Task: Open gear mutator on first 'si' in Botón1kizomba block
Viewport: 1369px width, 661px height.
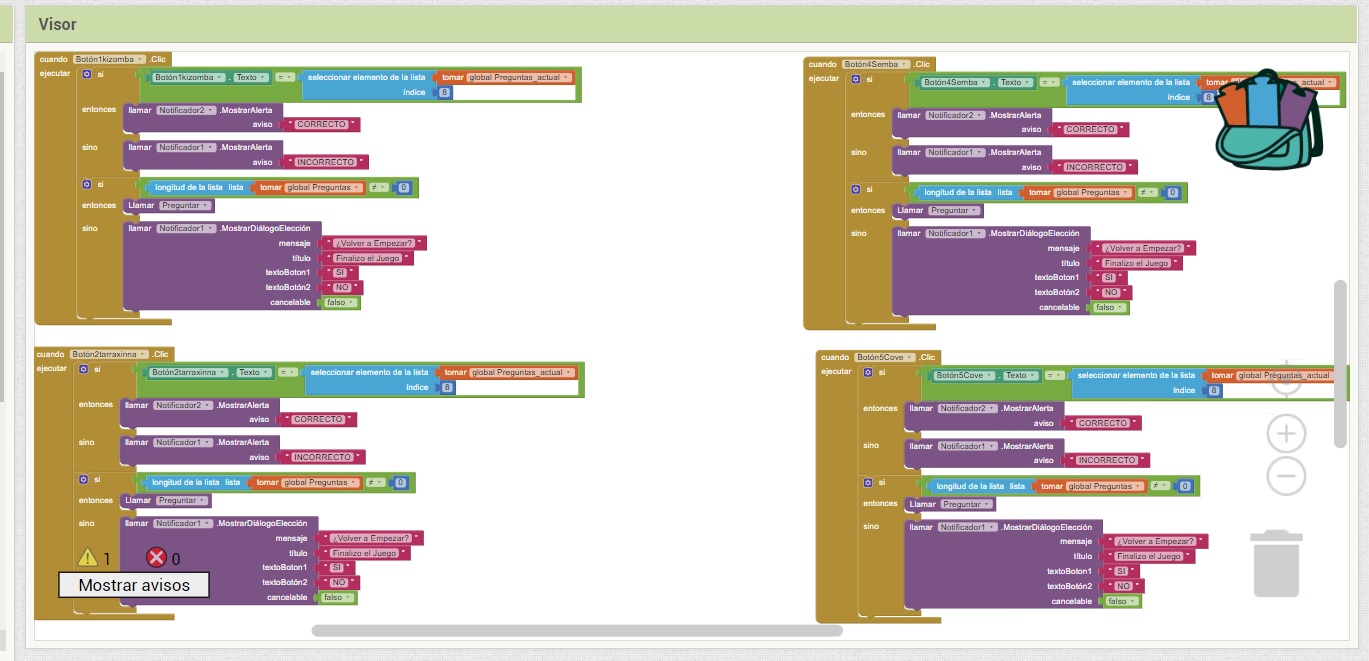Action: [x=86, y=75]
